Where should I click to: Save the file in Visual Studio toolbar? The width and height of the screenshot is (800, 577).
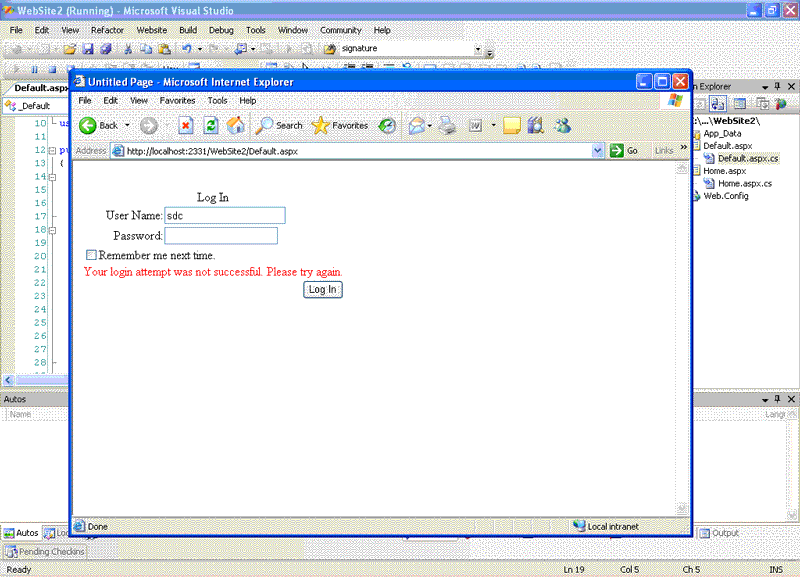click(x=88, y=49)
